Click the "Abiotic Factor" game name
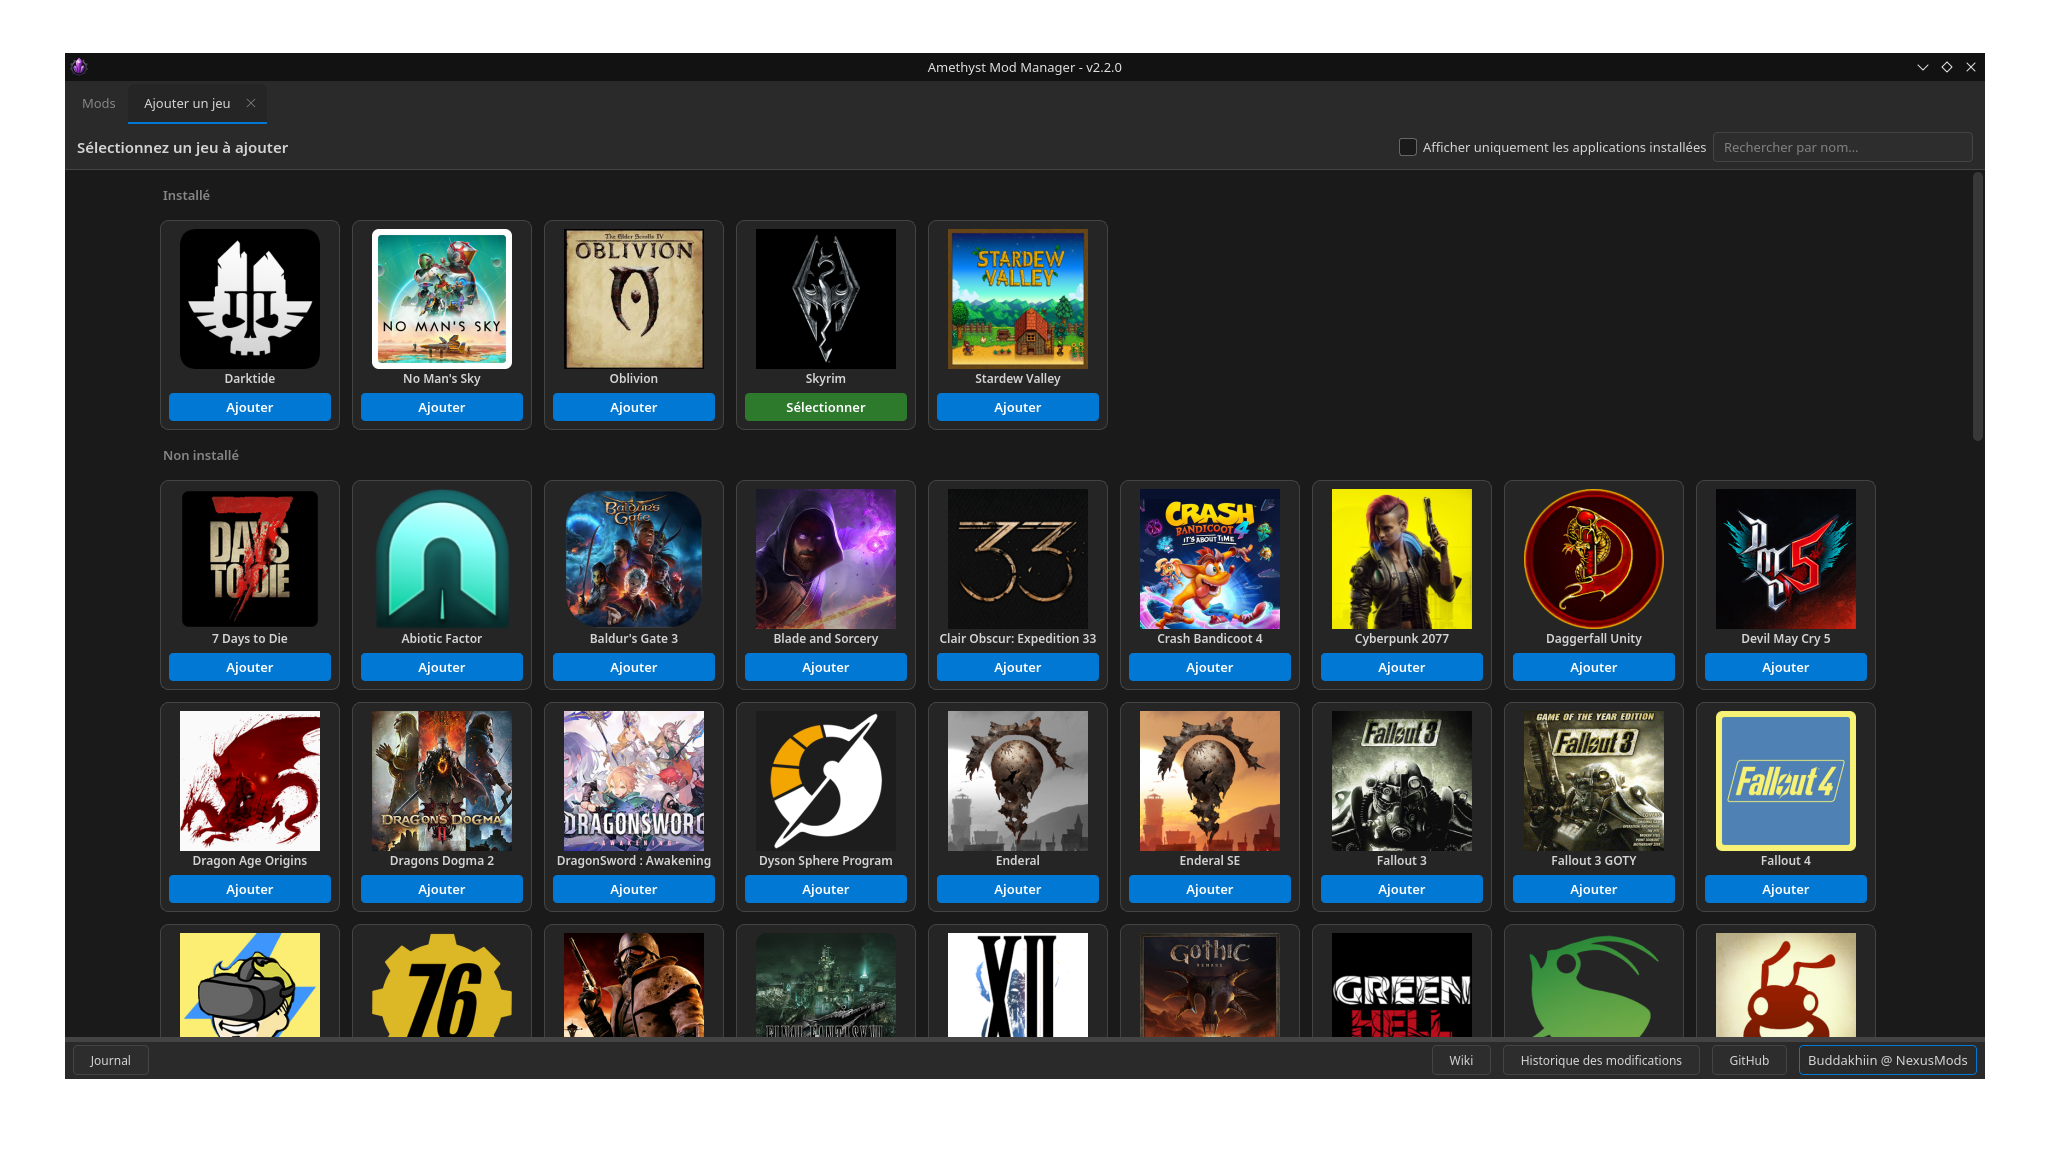 tap(442, 638)
